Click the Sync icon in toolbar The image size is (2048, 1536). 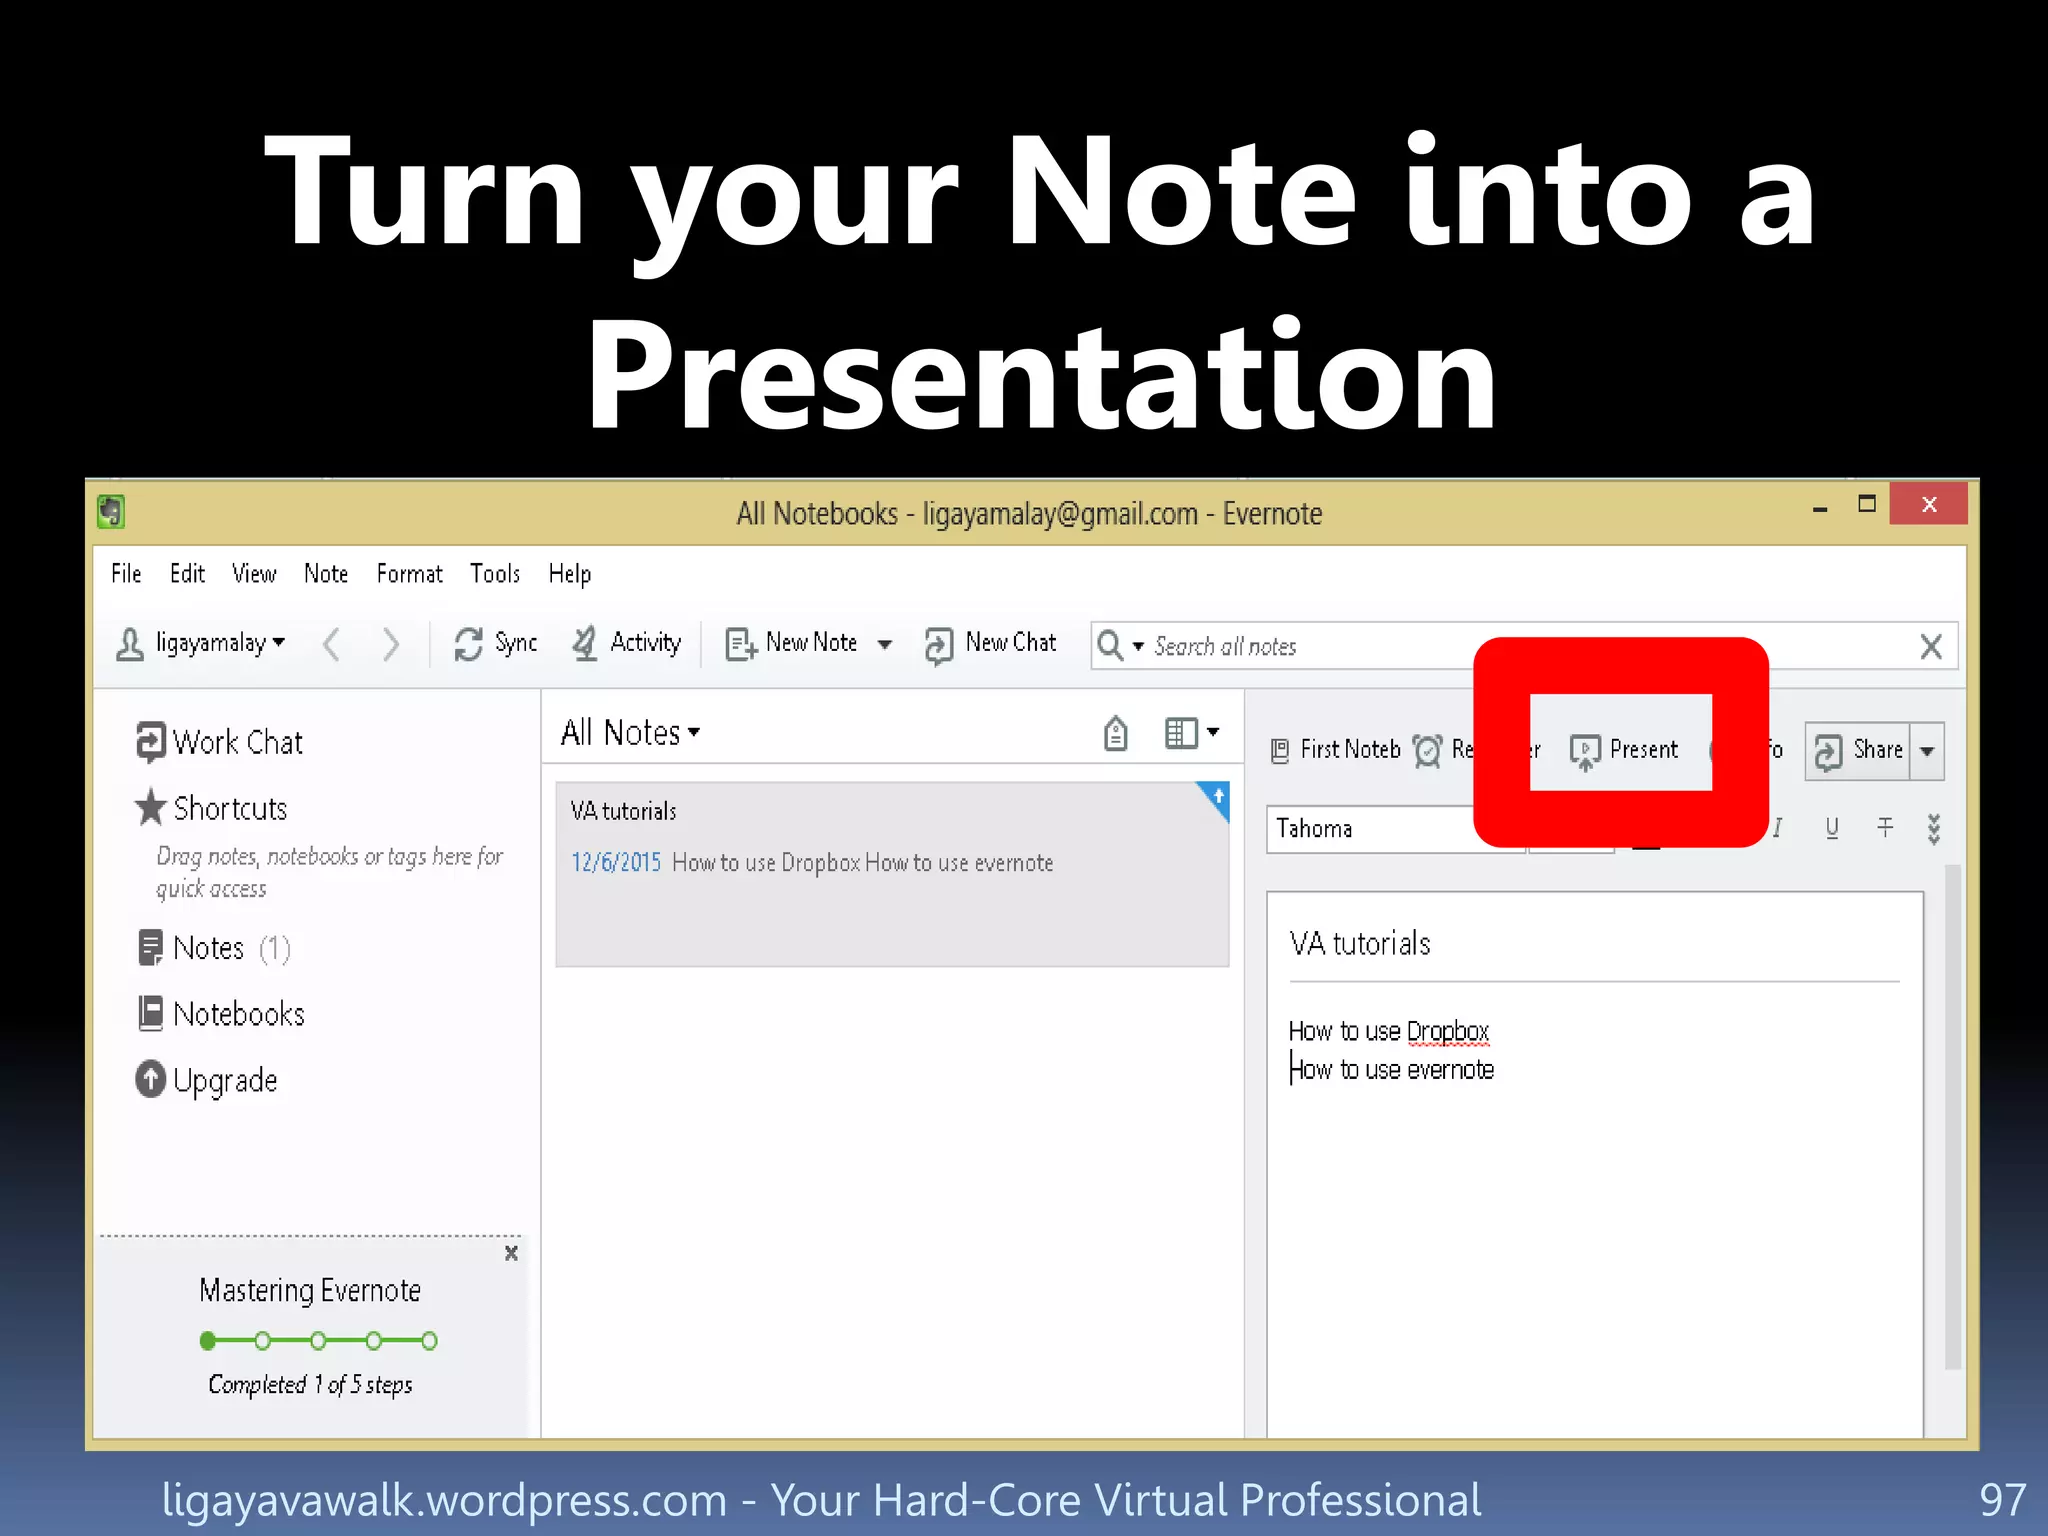tap(468, 644)
